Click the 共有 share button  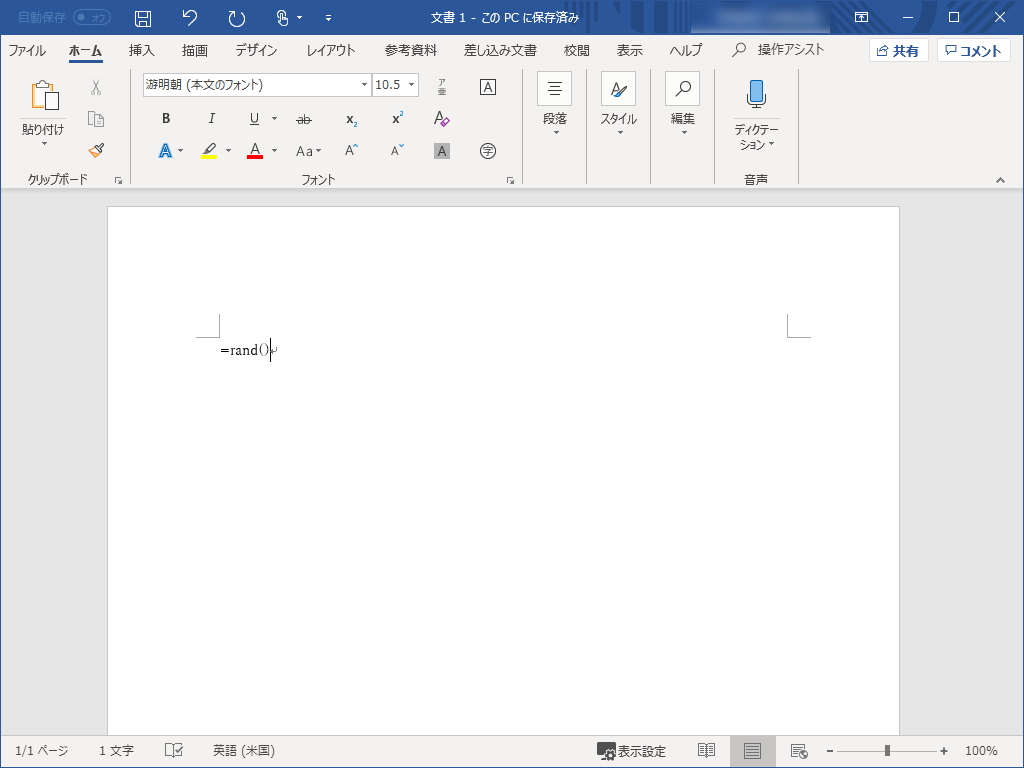coord(898,50)
